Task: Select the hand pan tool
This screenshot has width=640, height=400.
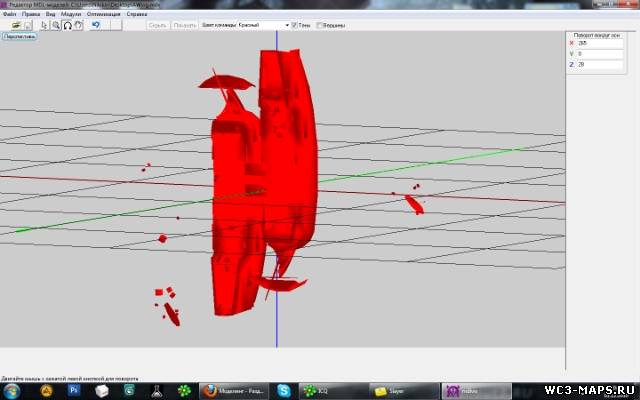Action: pyautogui.click(x=77, y=25)
